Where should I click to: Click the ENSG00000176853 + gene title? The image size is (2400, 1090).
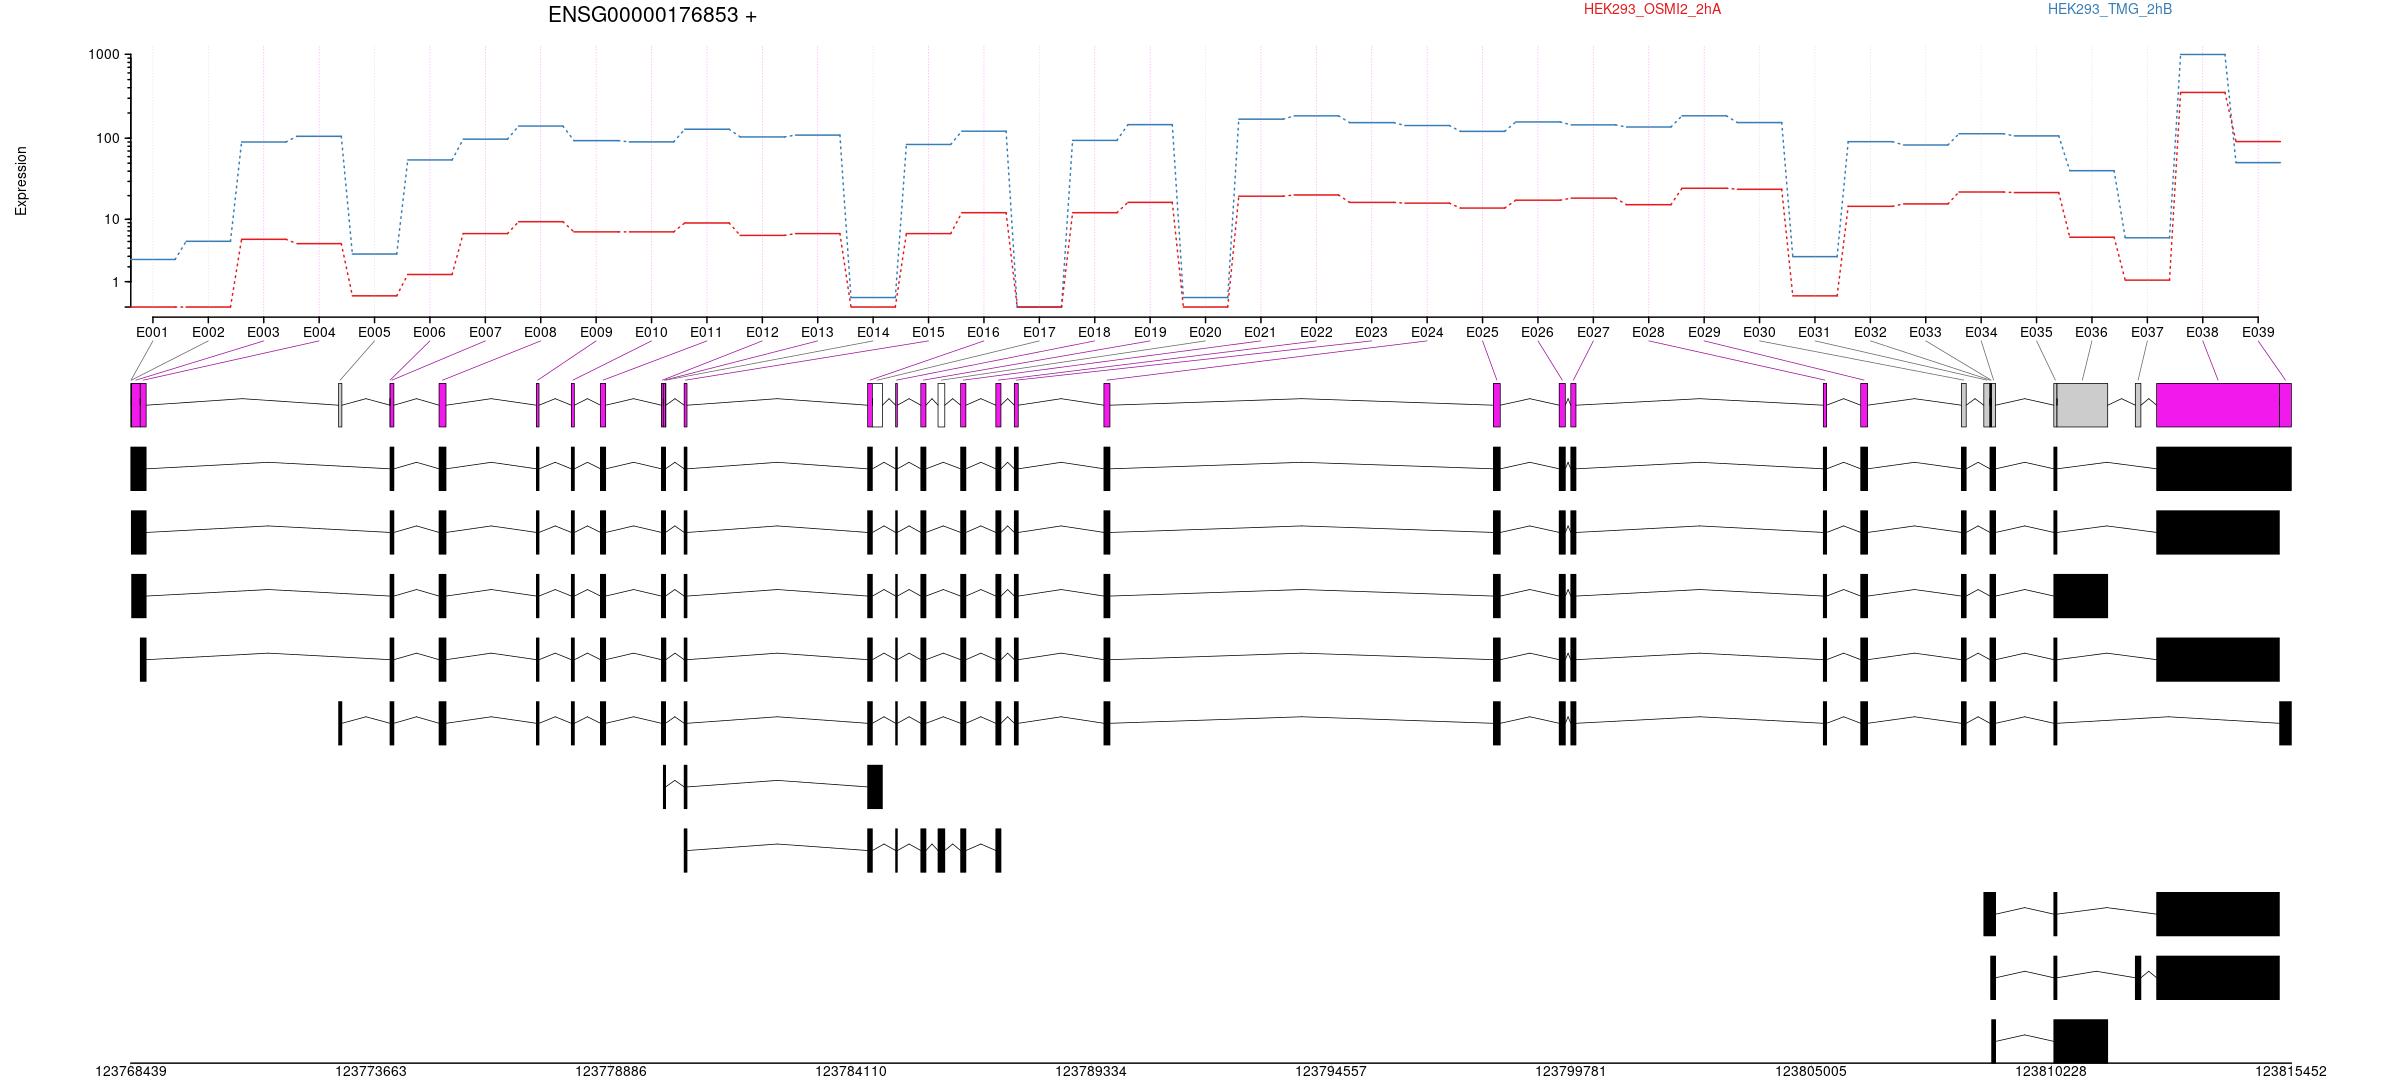tap(652, 15)
